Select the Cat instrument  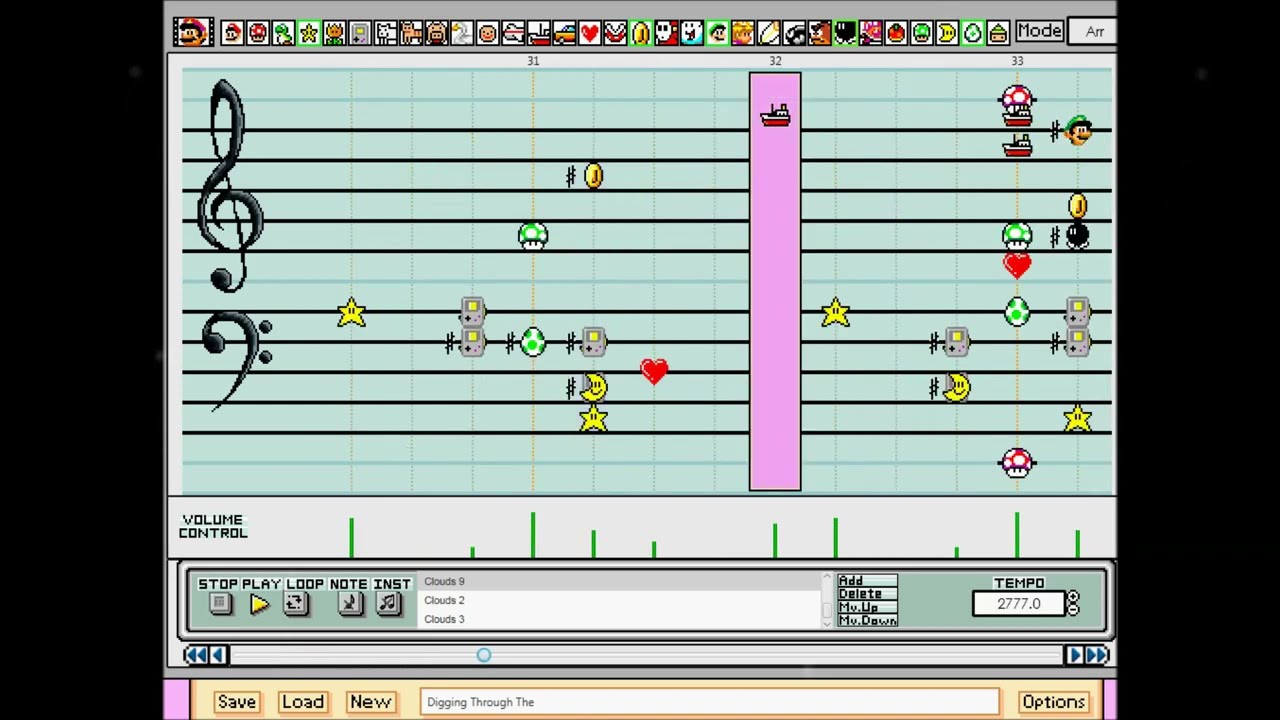(x=411, y=33)
